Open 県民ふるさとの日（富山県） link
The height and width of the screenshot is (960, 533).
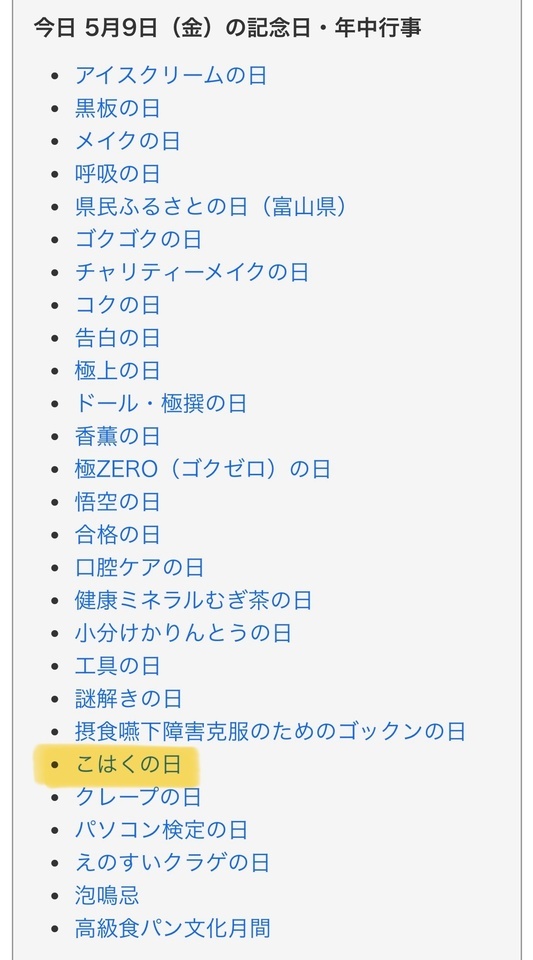pos(211,206)
